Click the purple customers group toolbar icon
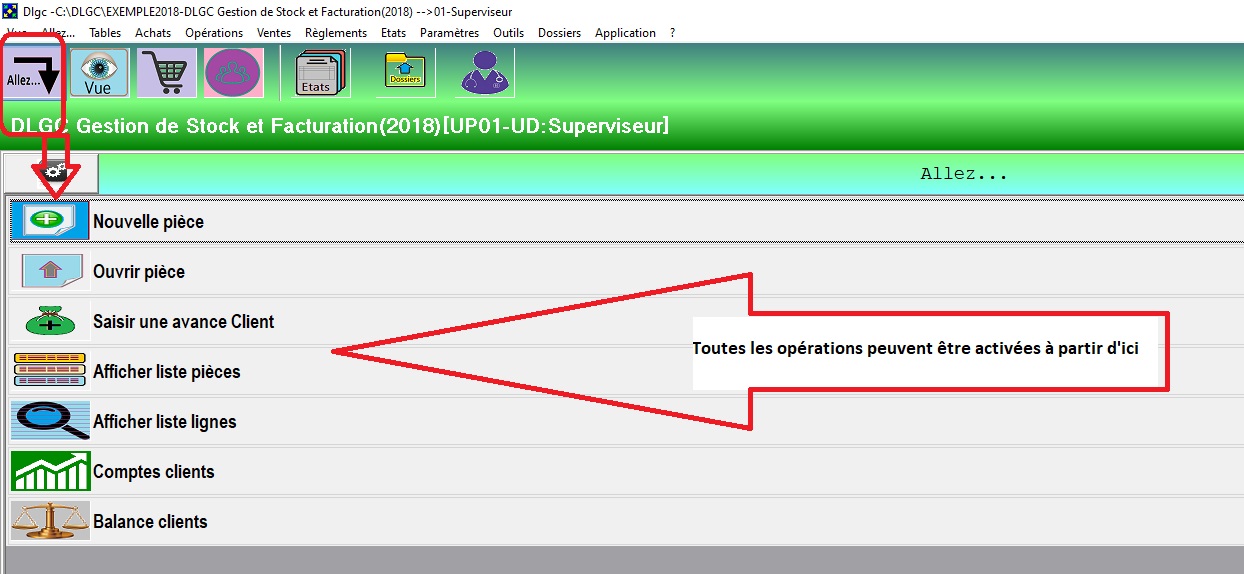The height and width of the screenshot is (574, 1244). [x=233, y=73]
